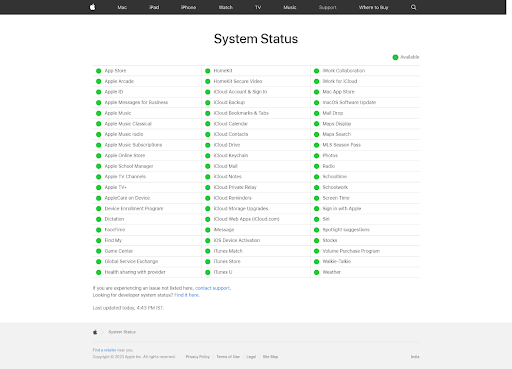Follow the contact support link
Screen dimensions: 512x369
pos(212,288)
